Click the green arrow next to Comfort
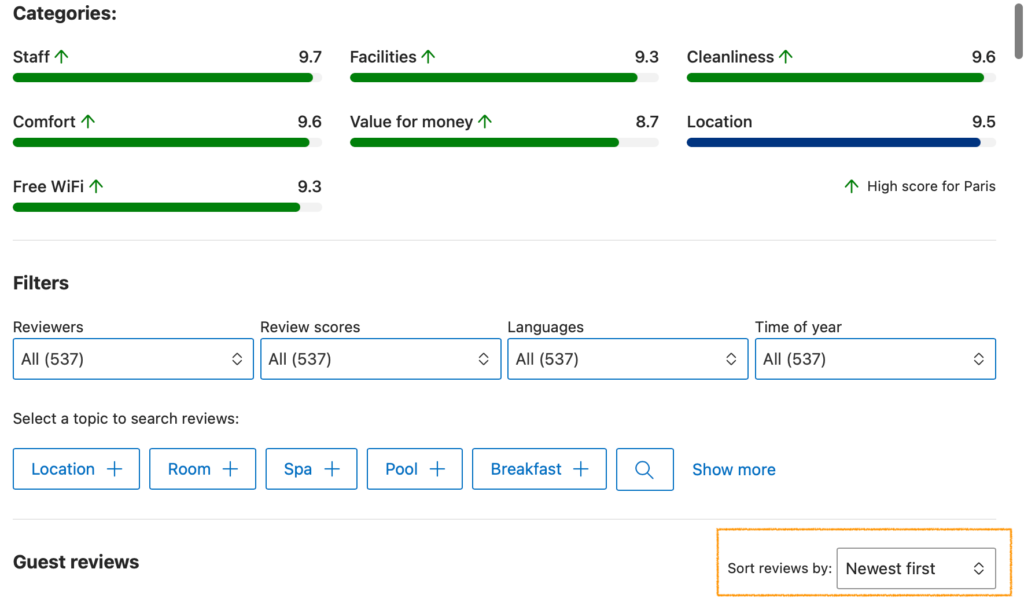 click(x=88, y=121)
